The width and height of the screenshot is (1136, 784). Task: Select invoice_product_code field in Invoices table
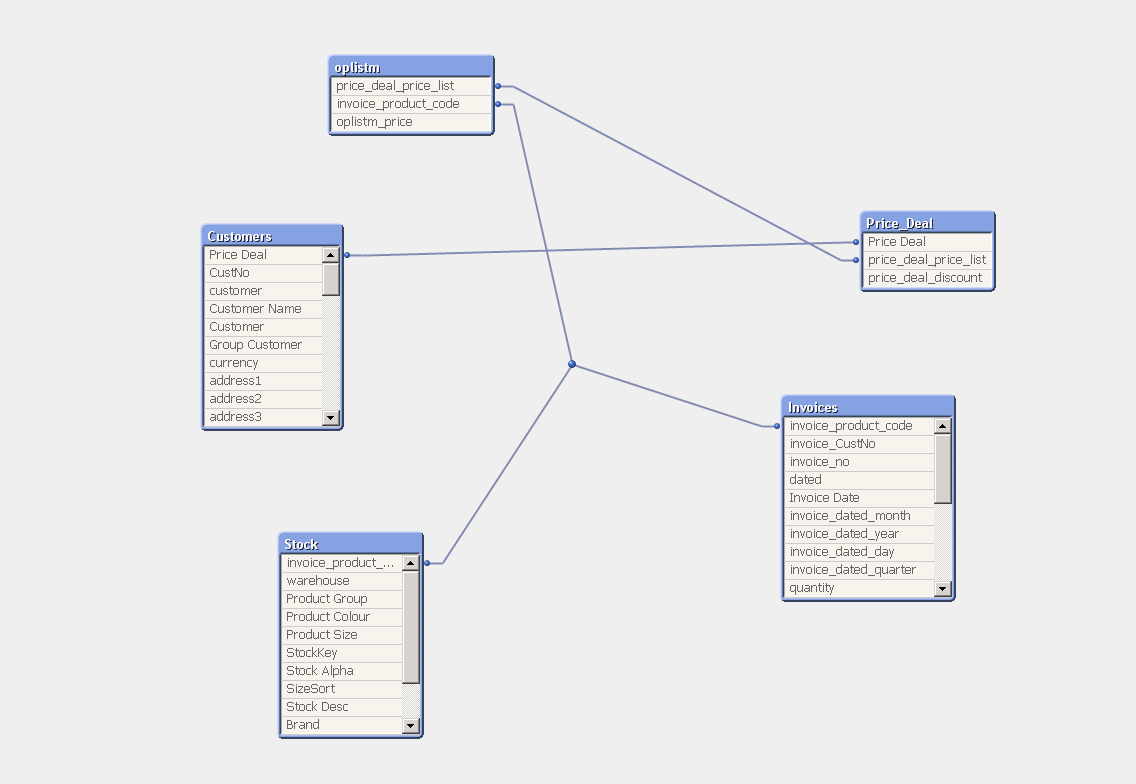(x=859, y=425)
